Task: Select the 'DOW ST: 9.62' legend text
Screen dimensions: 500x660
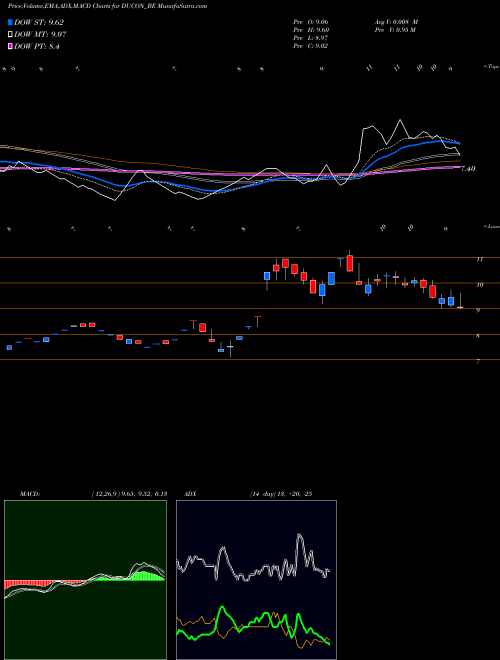Action: [x=39, y=23]
